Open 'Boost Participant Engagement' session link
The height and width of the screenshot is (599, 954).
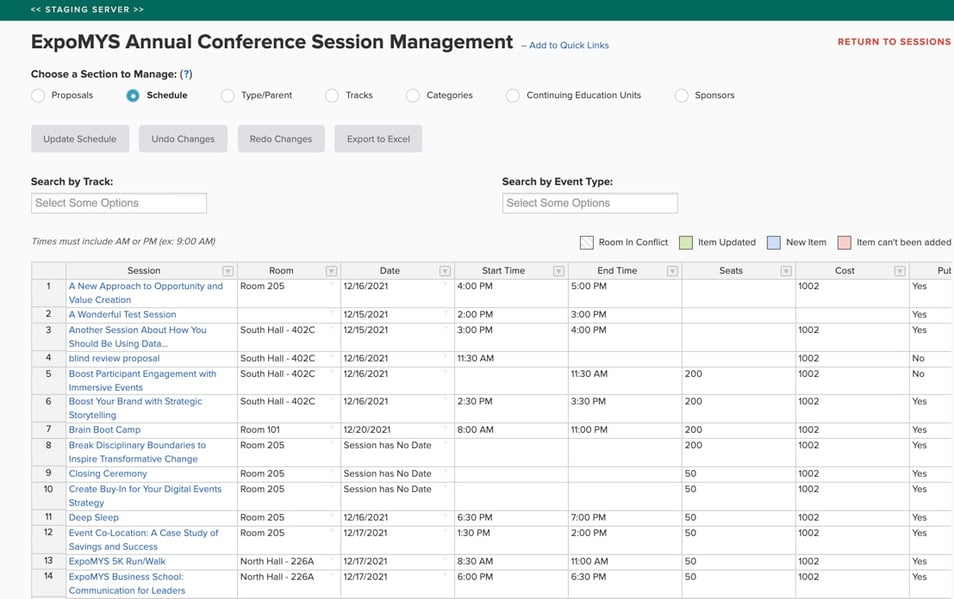[142, 380]
